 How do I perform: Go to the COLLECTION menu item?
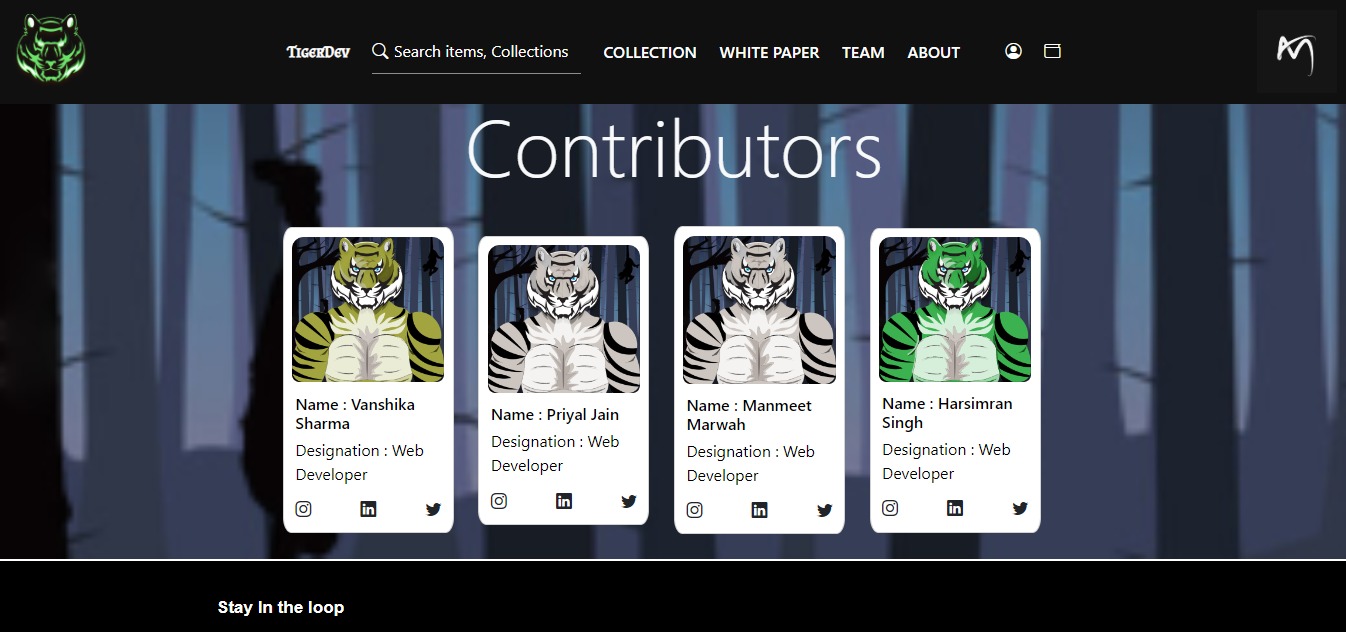(x=650, y=52)
